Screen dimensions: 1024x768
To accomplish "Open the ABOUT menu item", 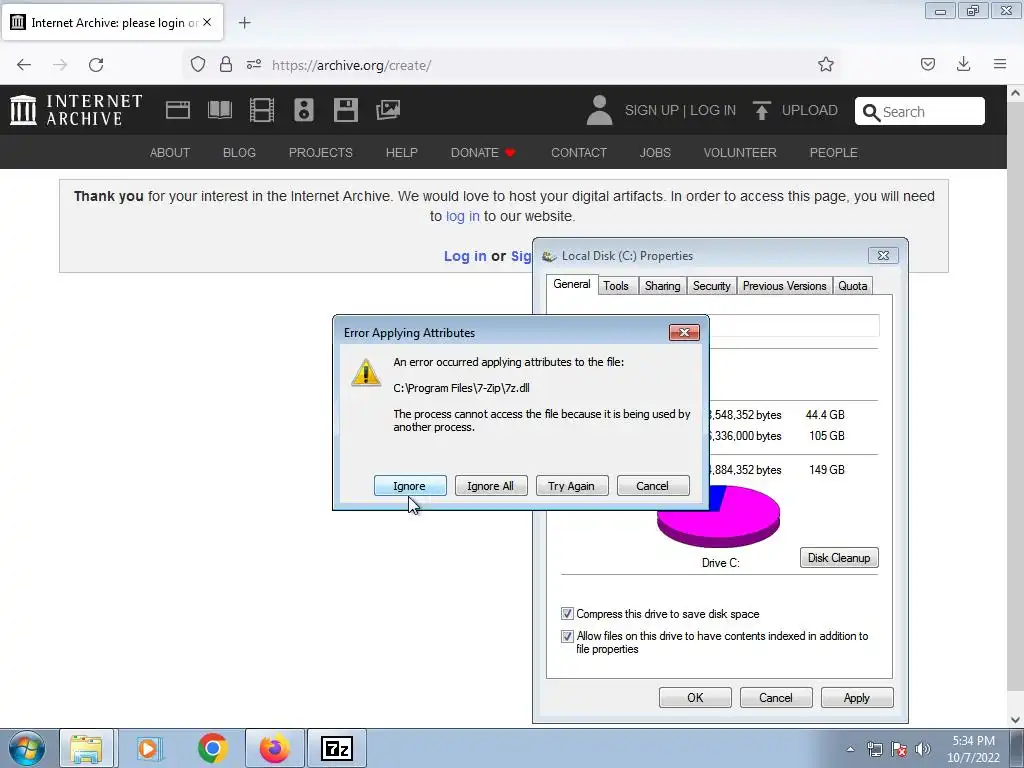I will (170, 153).
